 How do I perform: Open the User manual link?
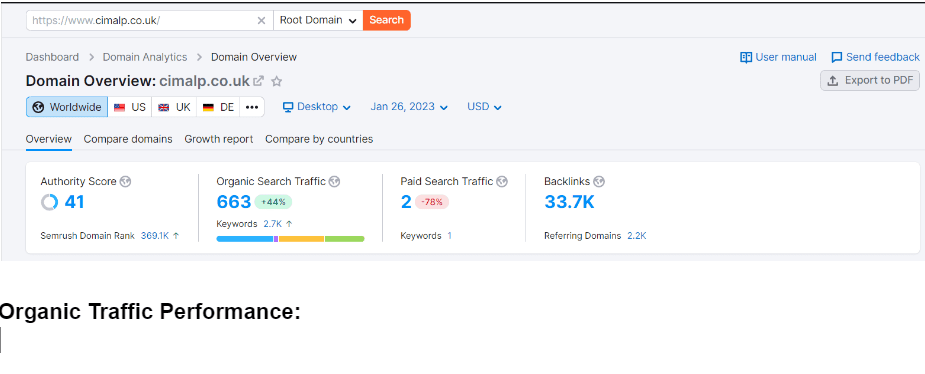tap(778, 57)
